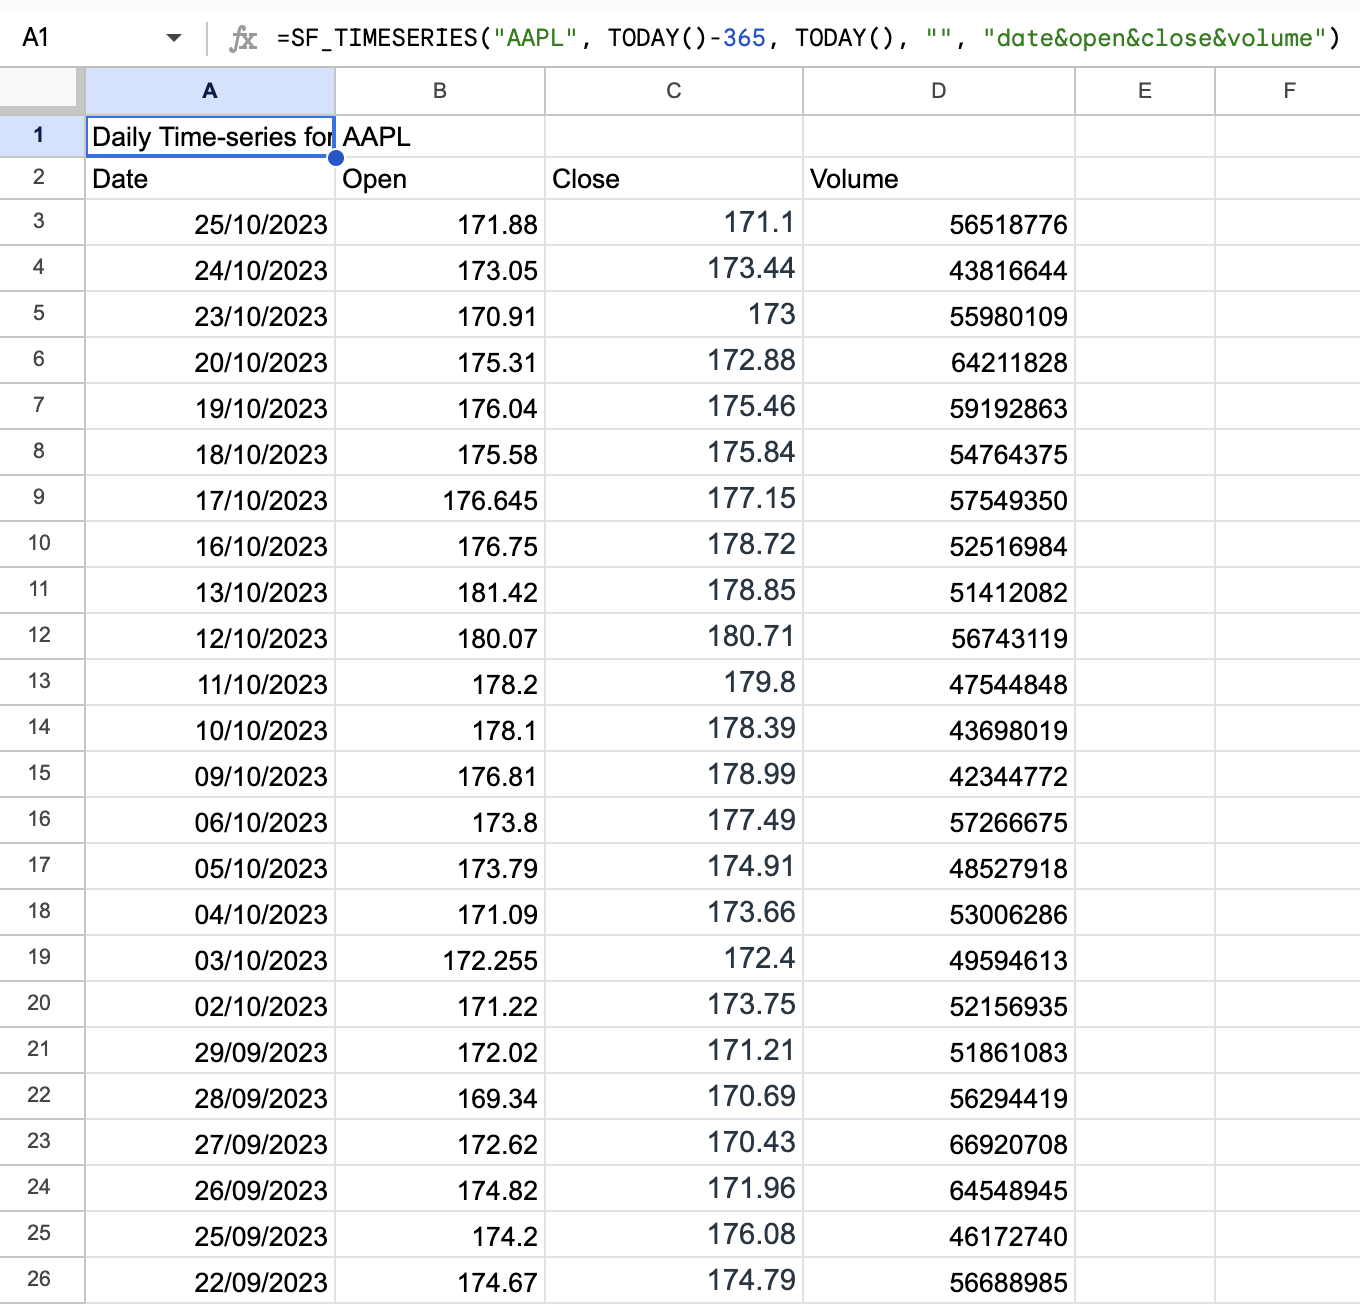Select column F header

pos(1289,91)
